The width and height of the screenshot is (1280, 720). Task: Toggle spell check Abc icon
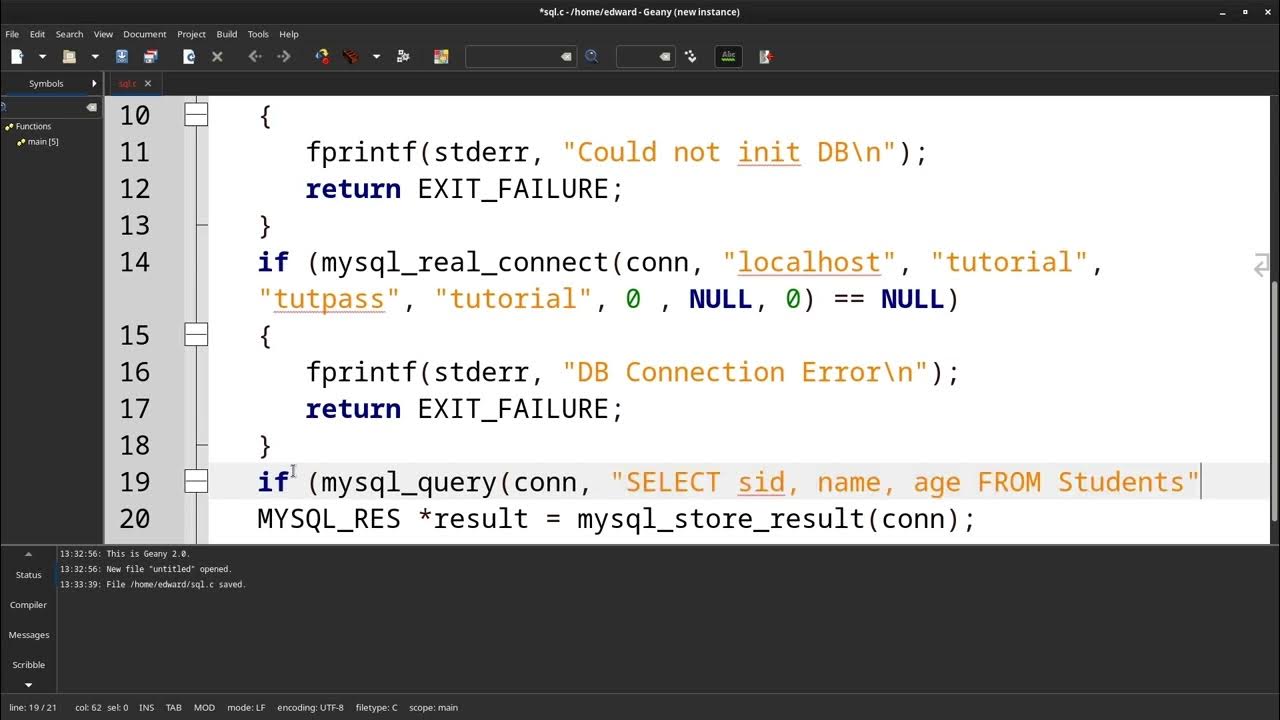pyautogui.click(x=729, y=57)
